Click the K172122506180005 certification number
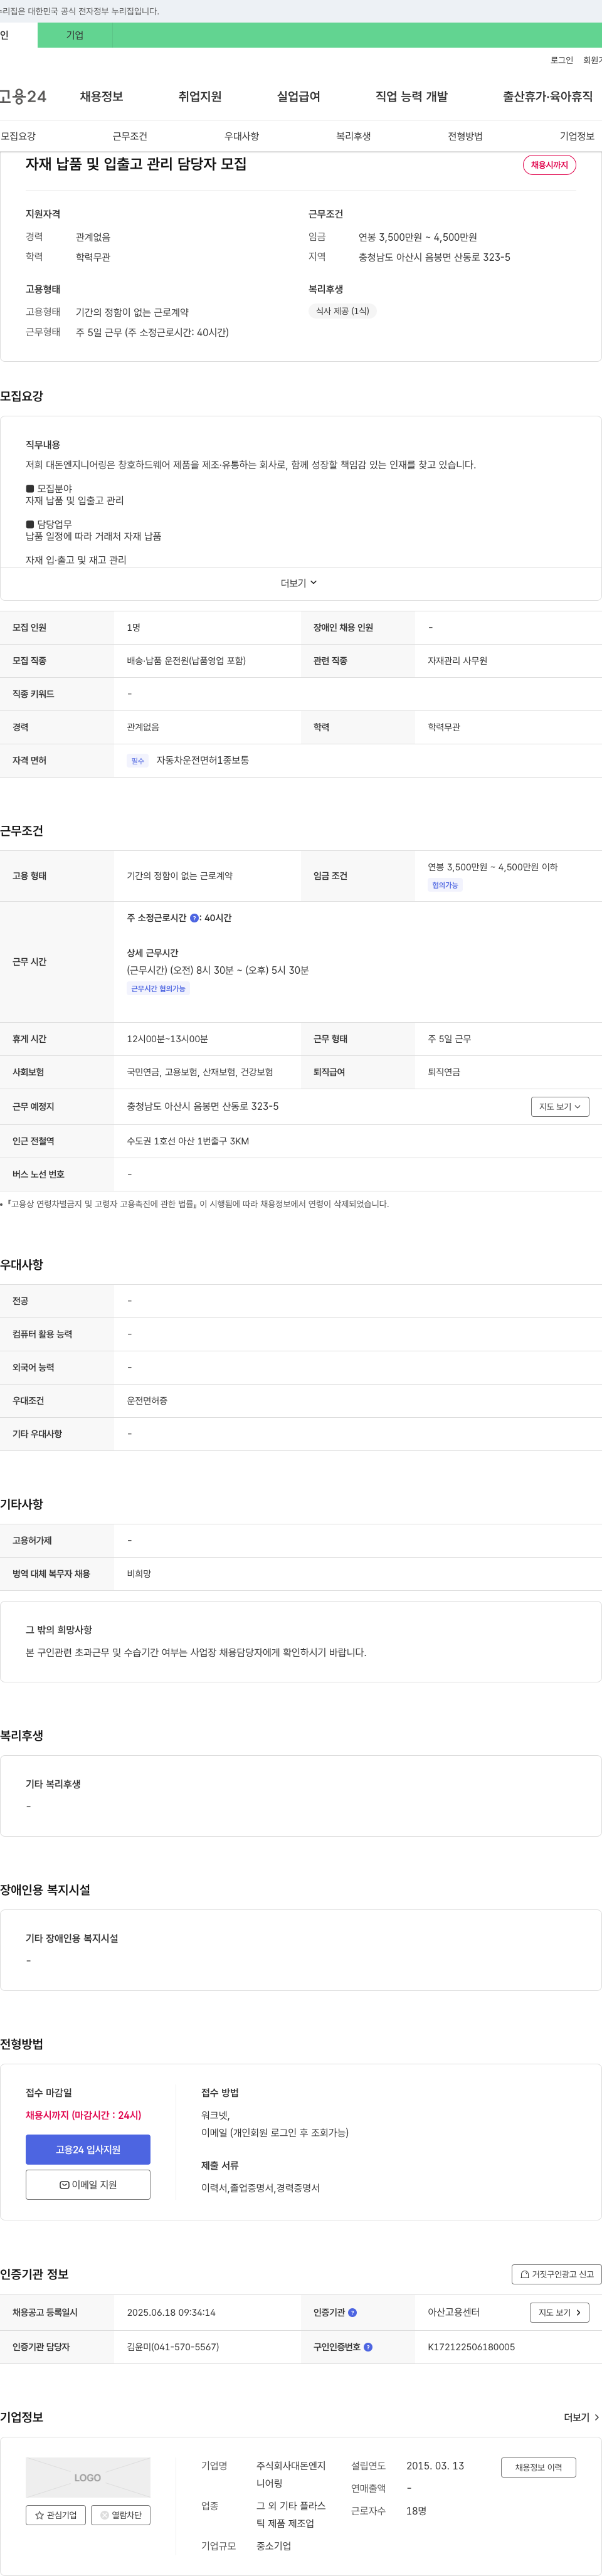Image resolution: width=602 pixels, height=2576 pixels. (471, 2347)
